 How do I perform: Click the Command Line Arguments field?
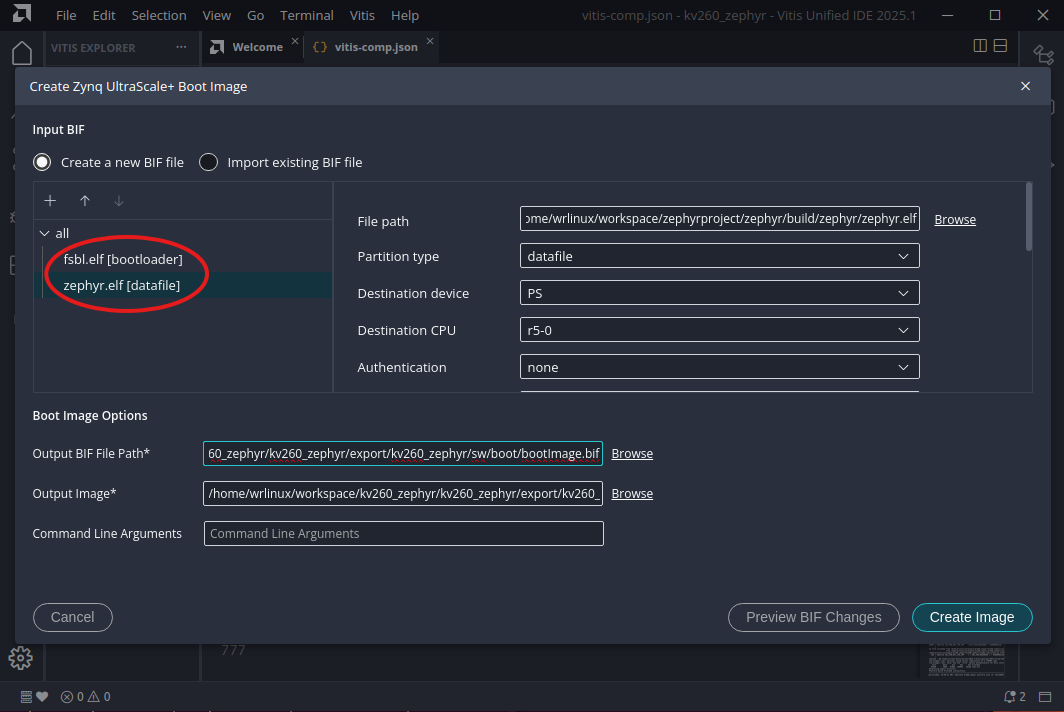click(x=403, y=533)
